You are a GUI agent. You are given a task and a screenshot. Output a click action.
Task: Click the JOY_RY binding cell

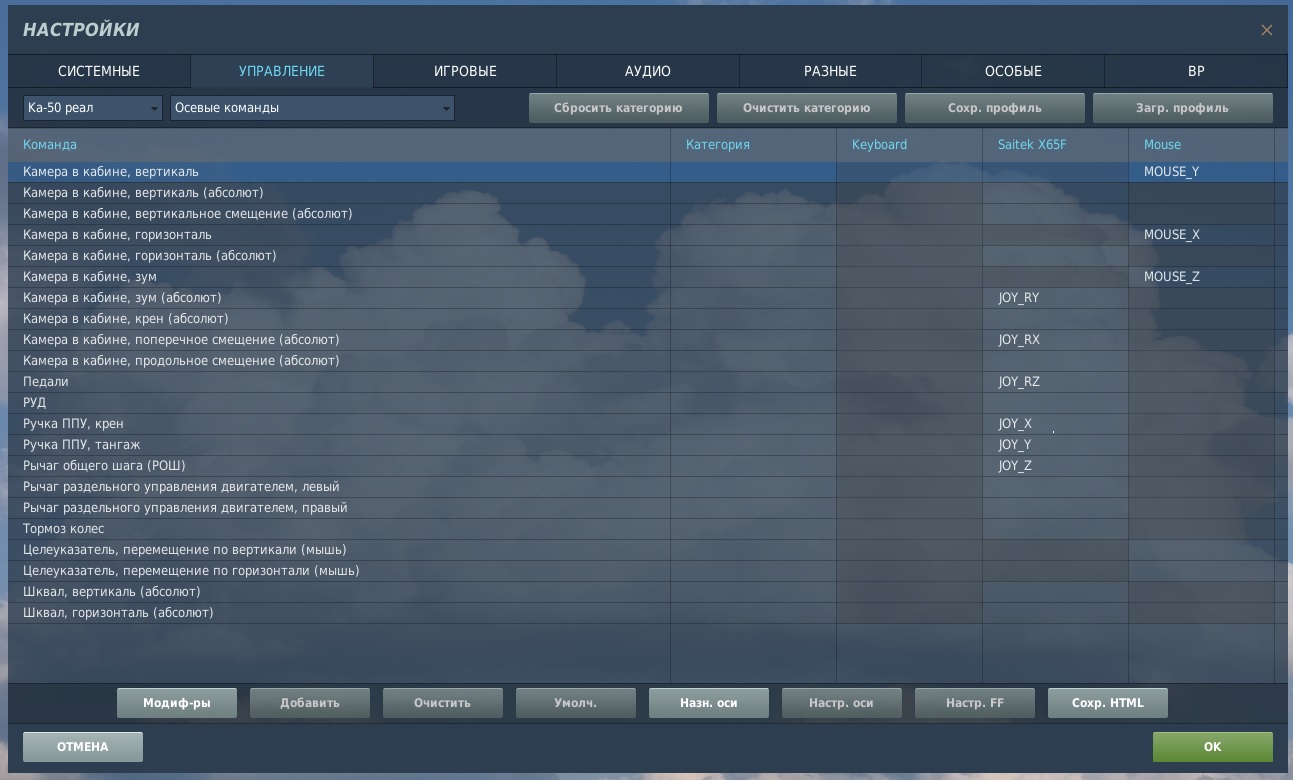point(1055,298)
